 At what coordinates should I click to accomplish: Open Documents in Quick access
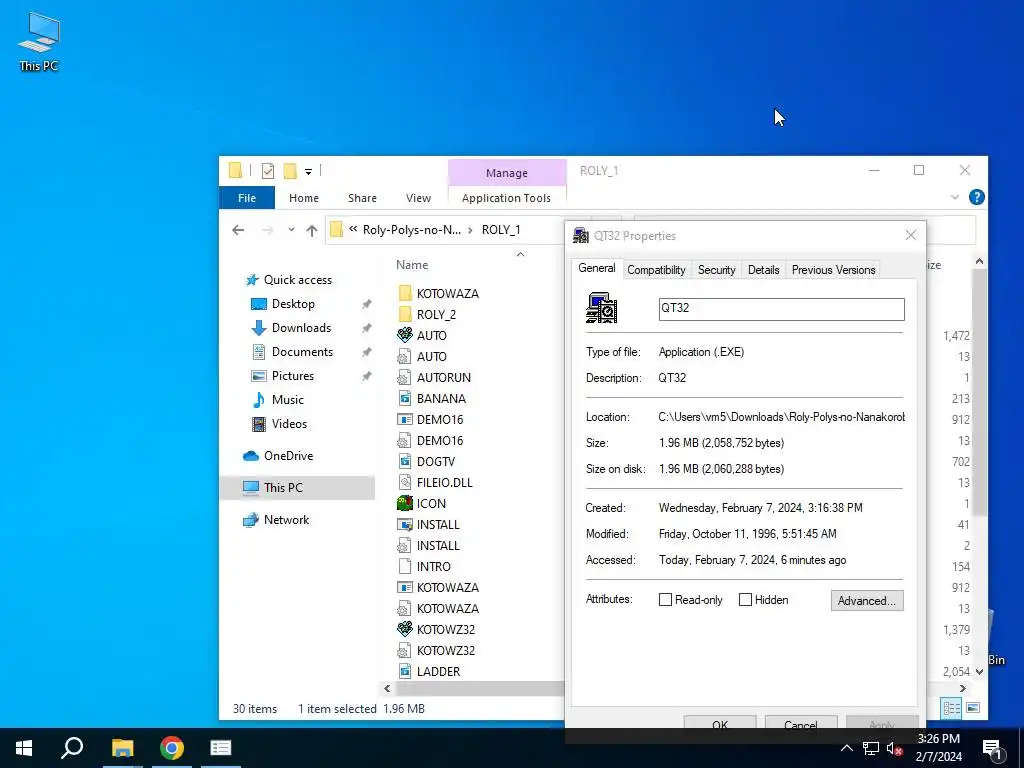[x=302, y=352]
